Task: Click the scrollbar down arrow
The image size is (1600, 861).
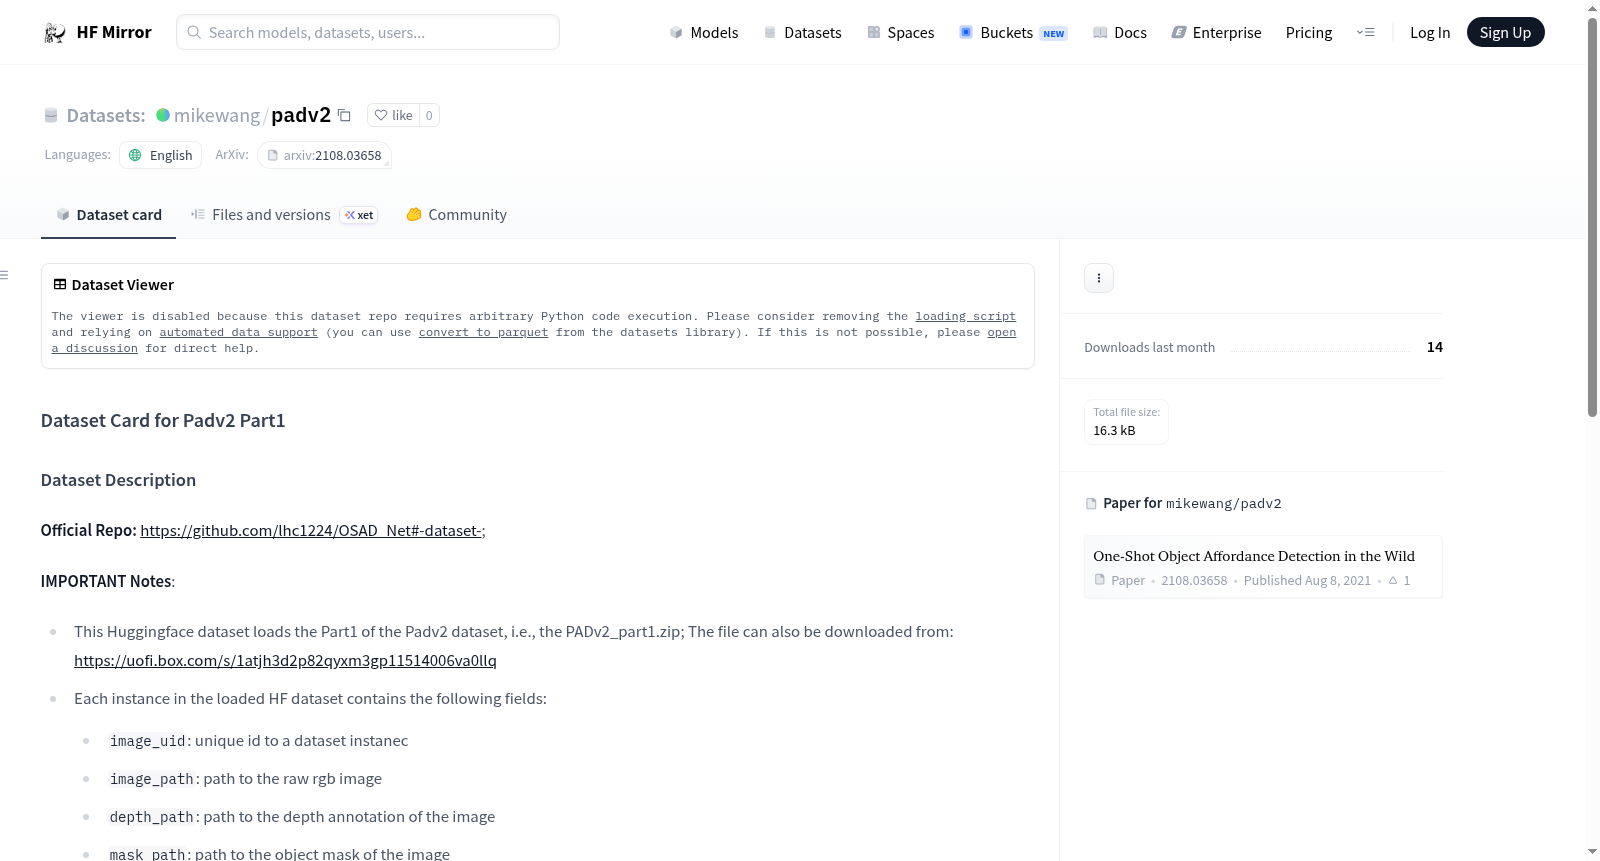Action: point(1592,852)
